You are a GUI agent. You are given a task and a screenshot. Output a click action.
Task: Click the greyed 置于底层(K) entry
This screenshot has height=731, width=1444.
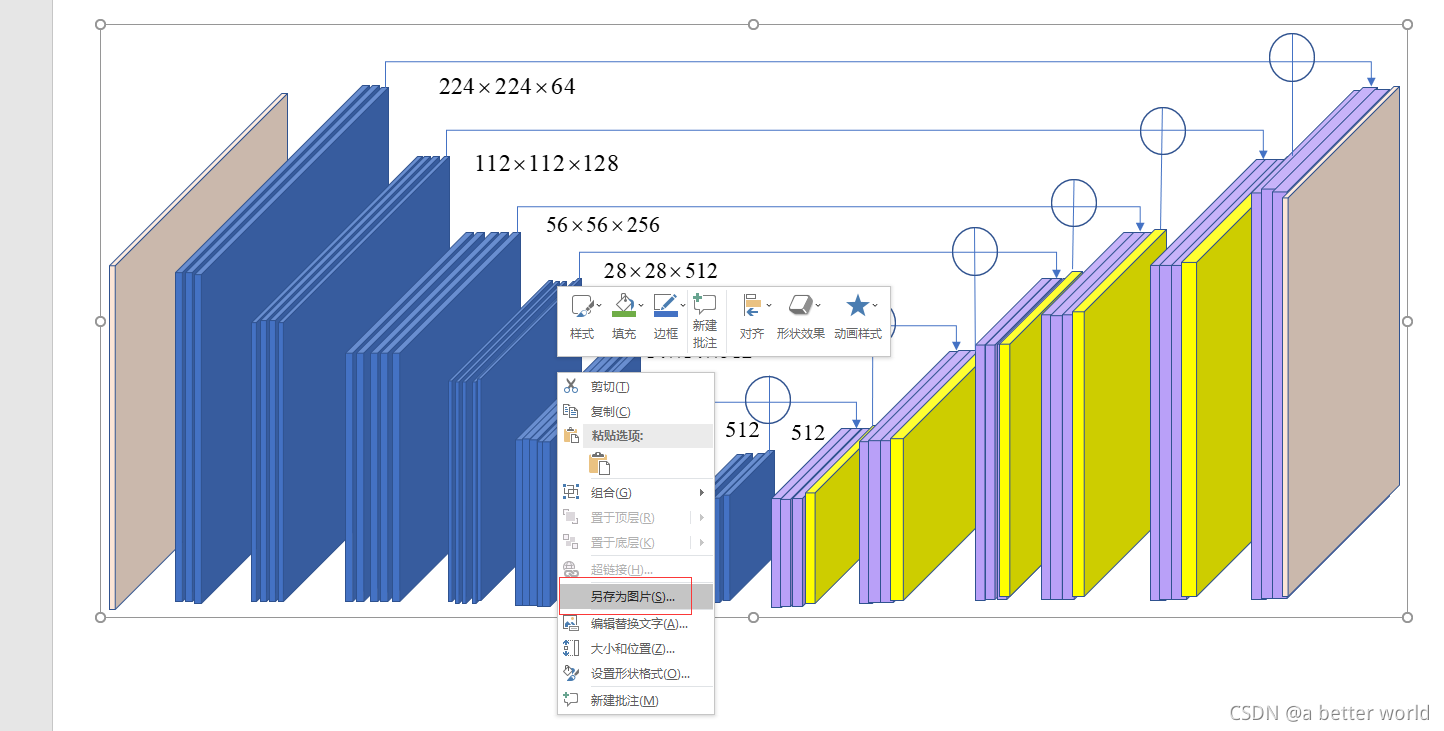(x=635, y=542)
